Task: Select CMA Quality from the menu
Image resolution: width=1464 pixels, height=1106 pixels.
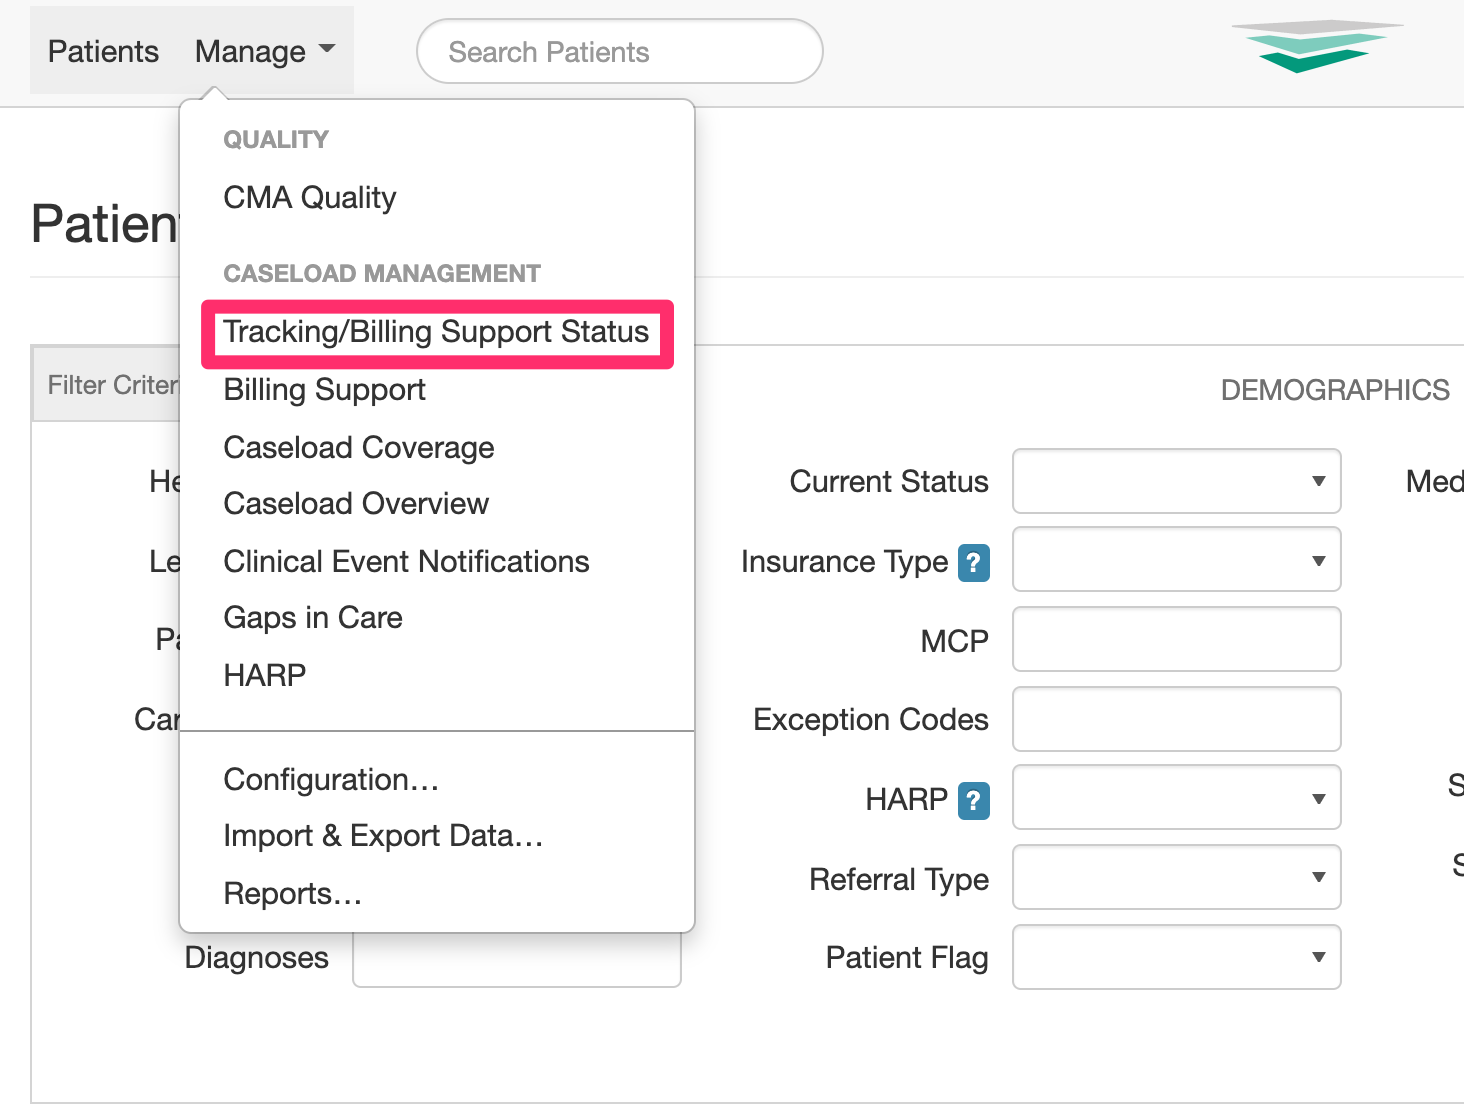Action: [309, 197]
